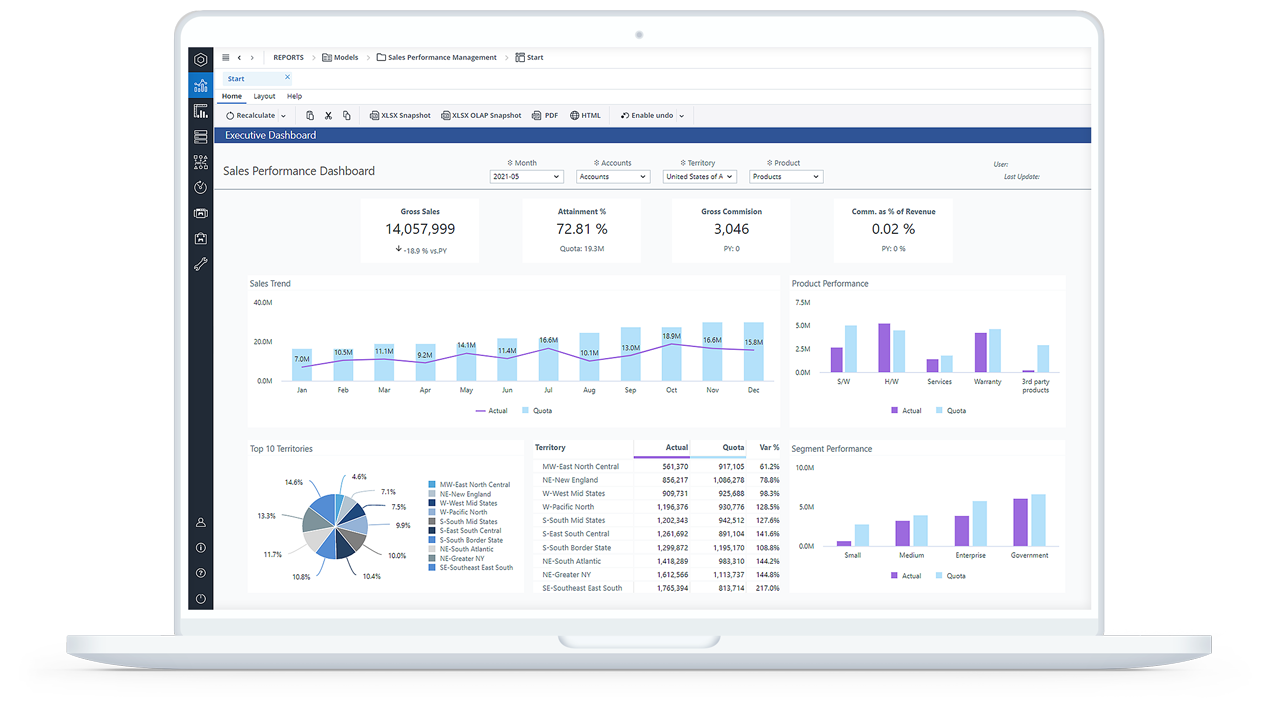This screenshot has width=1280, height=720.
Task: Select the NE-Greater NY table row
Action: 658,575
